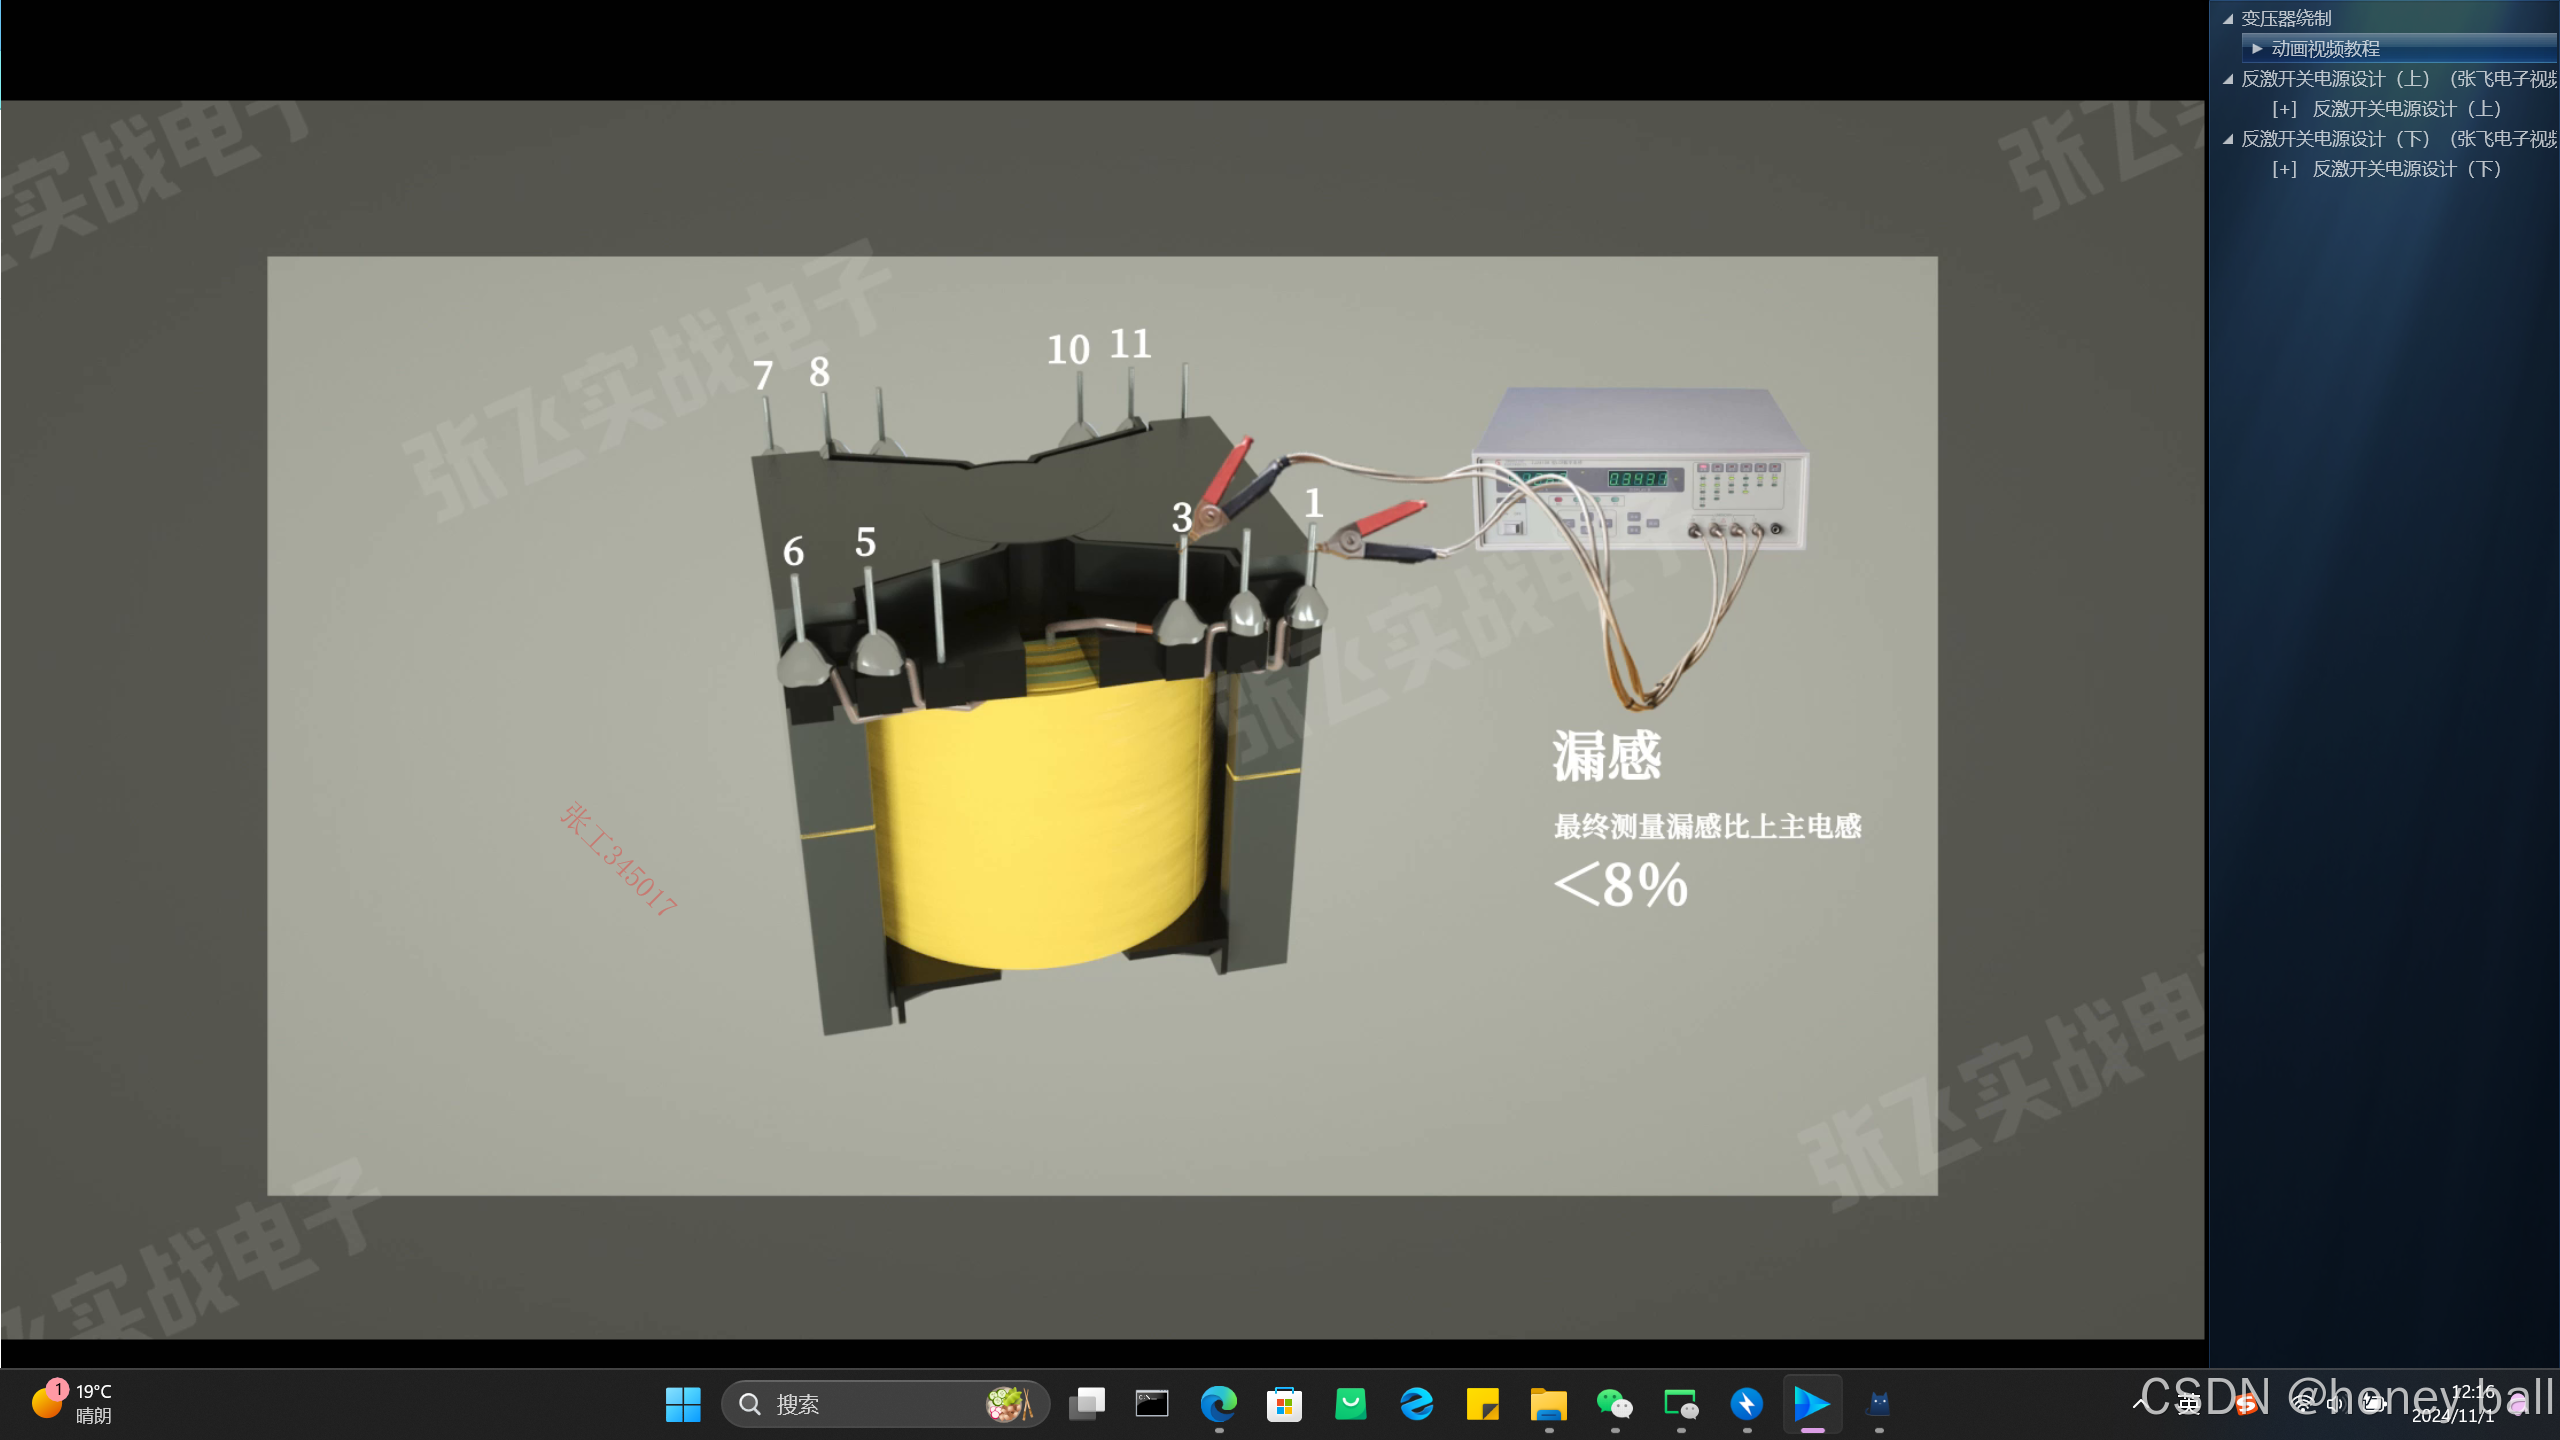Open the Windows Start menu
Image resolution: width=2560 pixels, height=1440 pixels.
pyautogui.click(x=683, y=1404)
